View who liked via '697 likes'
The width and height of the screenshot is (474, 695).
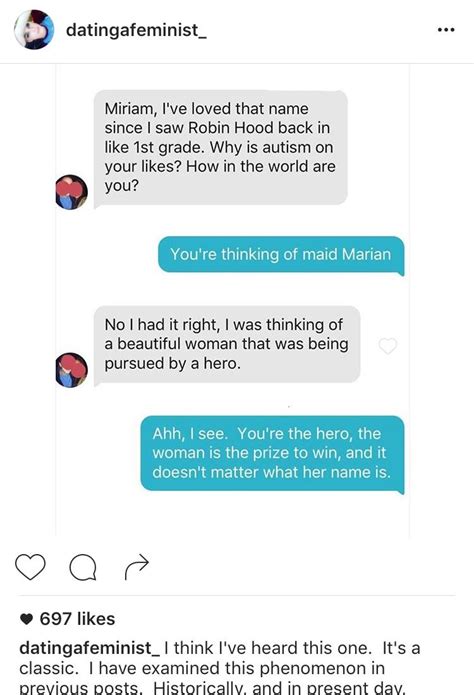77,619
